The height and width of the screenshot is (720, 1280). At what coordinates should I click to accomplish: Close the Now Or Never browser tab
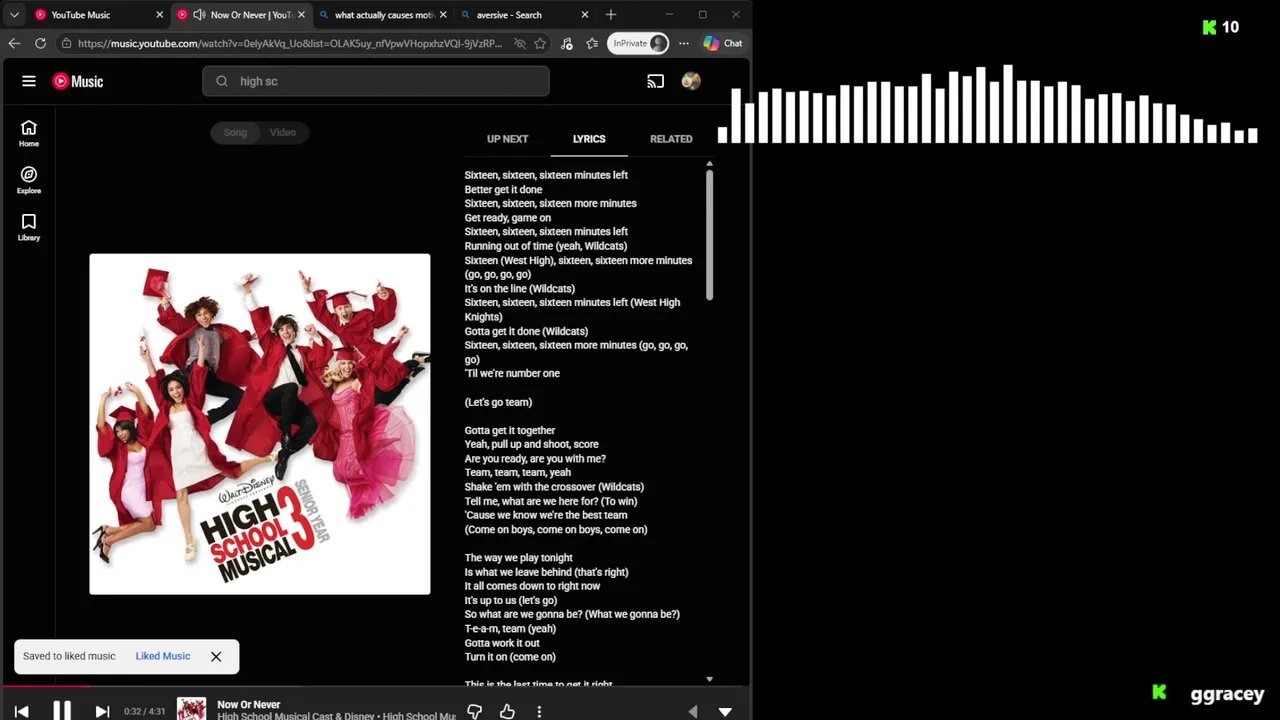click(301, 15)
